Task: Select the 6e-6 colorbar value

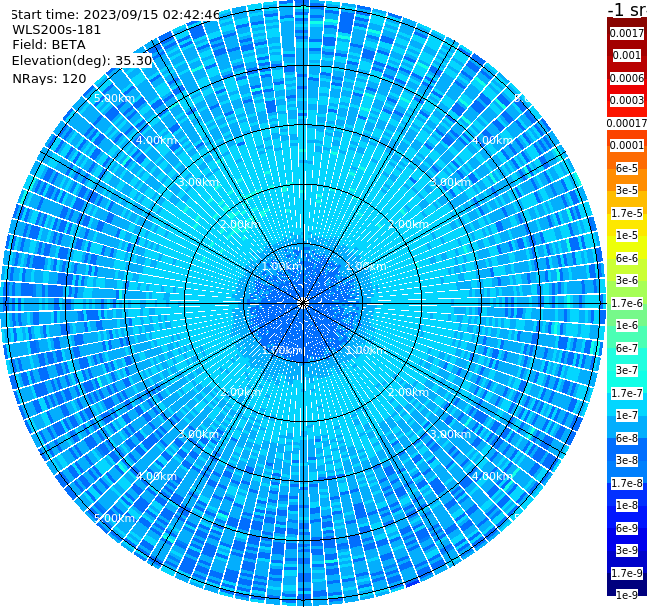Action: click(x=627, y=258)
